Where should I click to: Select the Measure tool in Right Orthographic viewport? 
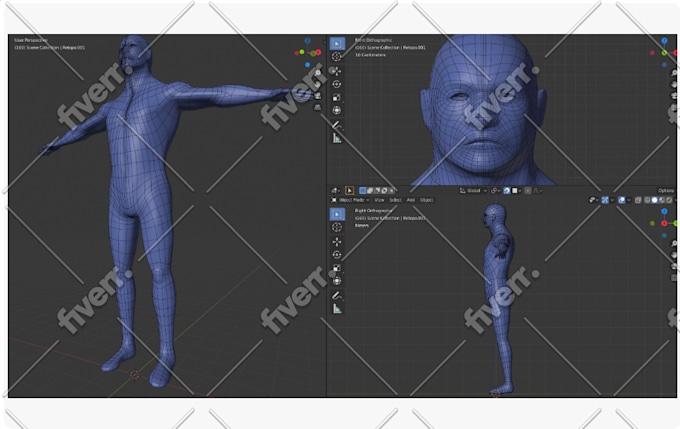pyautogui.click(x=337, y=308)
